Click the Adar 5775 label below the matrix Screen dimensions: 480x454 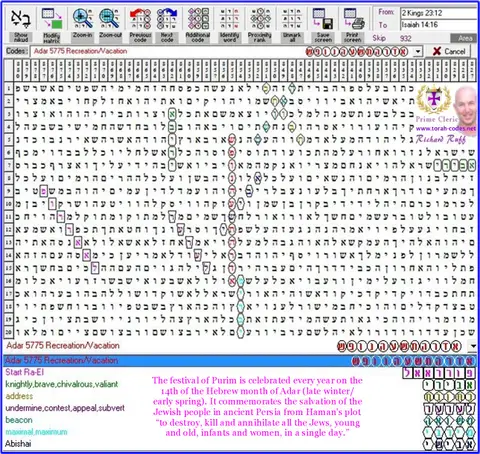(x=63, y=346)
